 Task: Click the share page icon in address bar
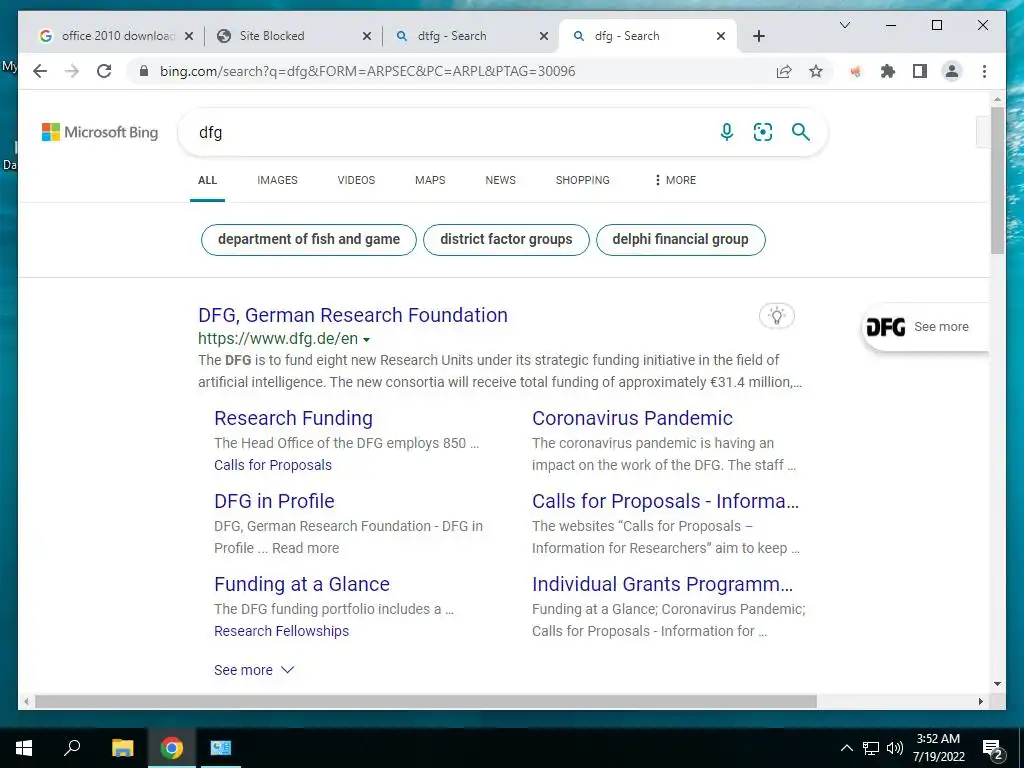tap(784, 71)
